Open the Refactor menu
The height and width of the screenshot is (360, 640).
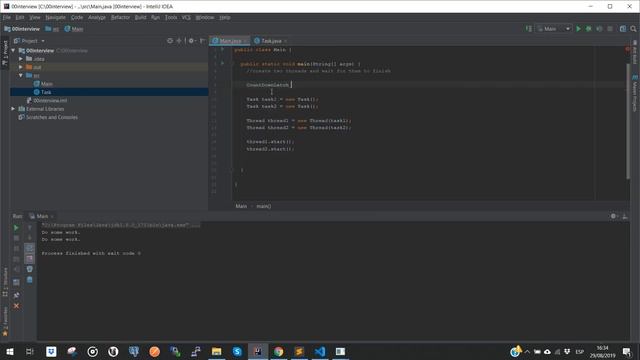[x=120, y=18]
